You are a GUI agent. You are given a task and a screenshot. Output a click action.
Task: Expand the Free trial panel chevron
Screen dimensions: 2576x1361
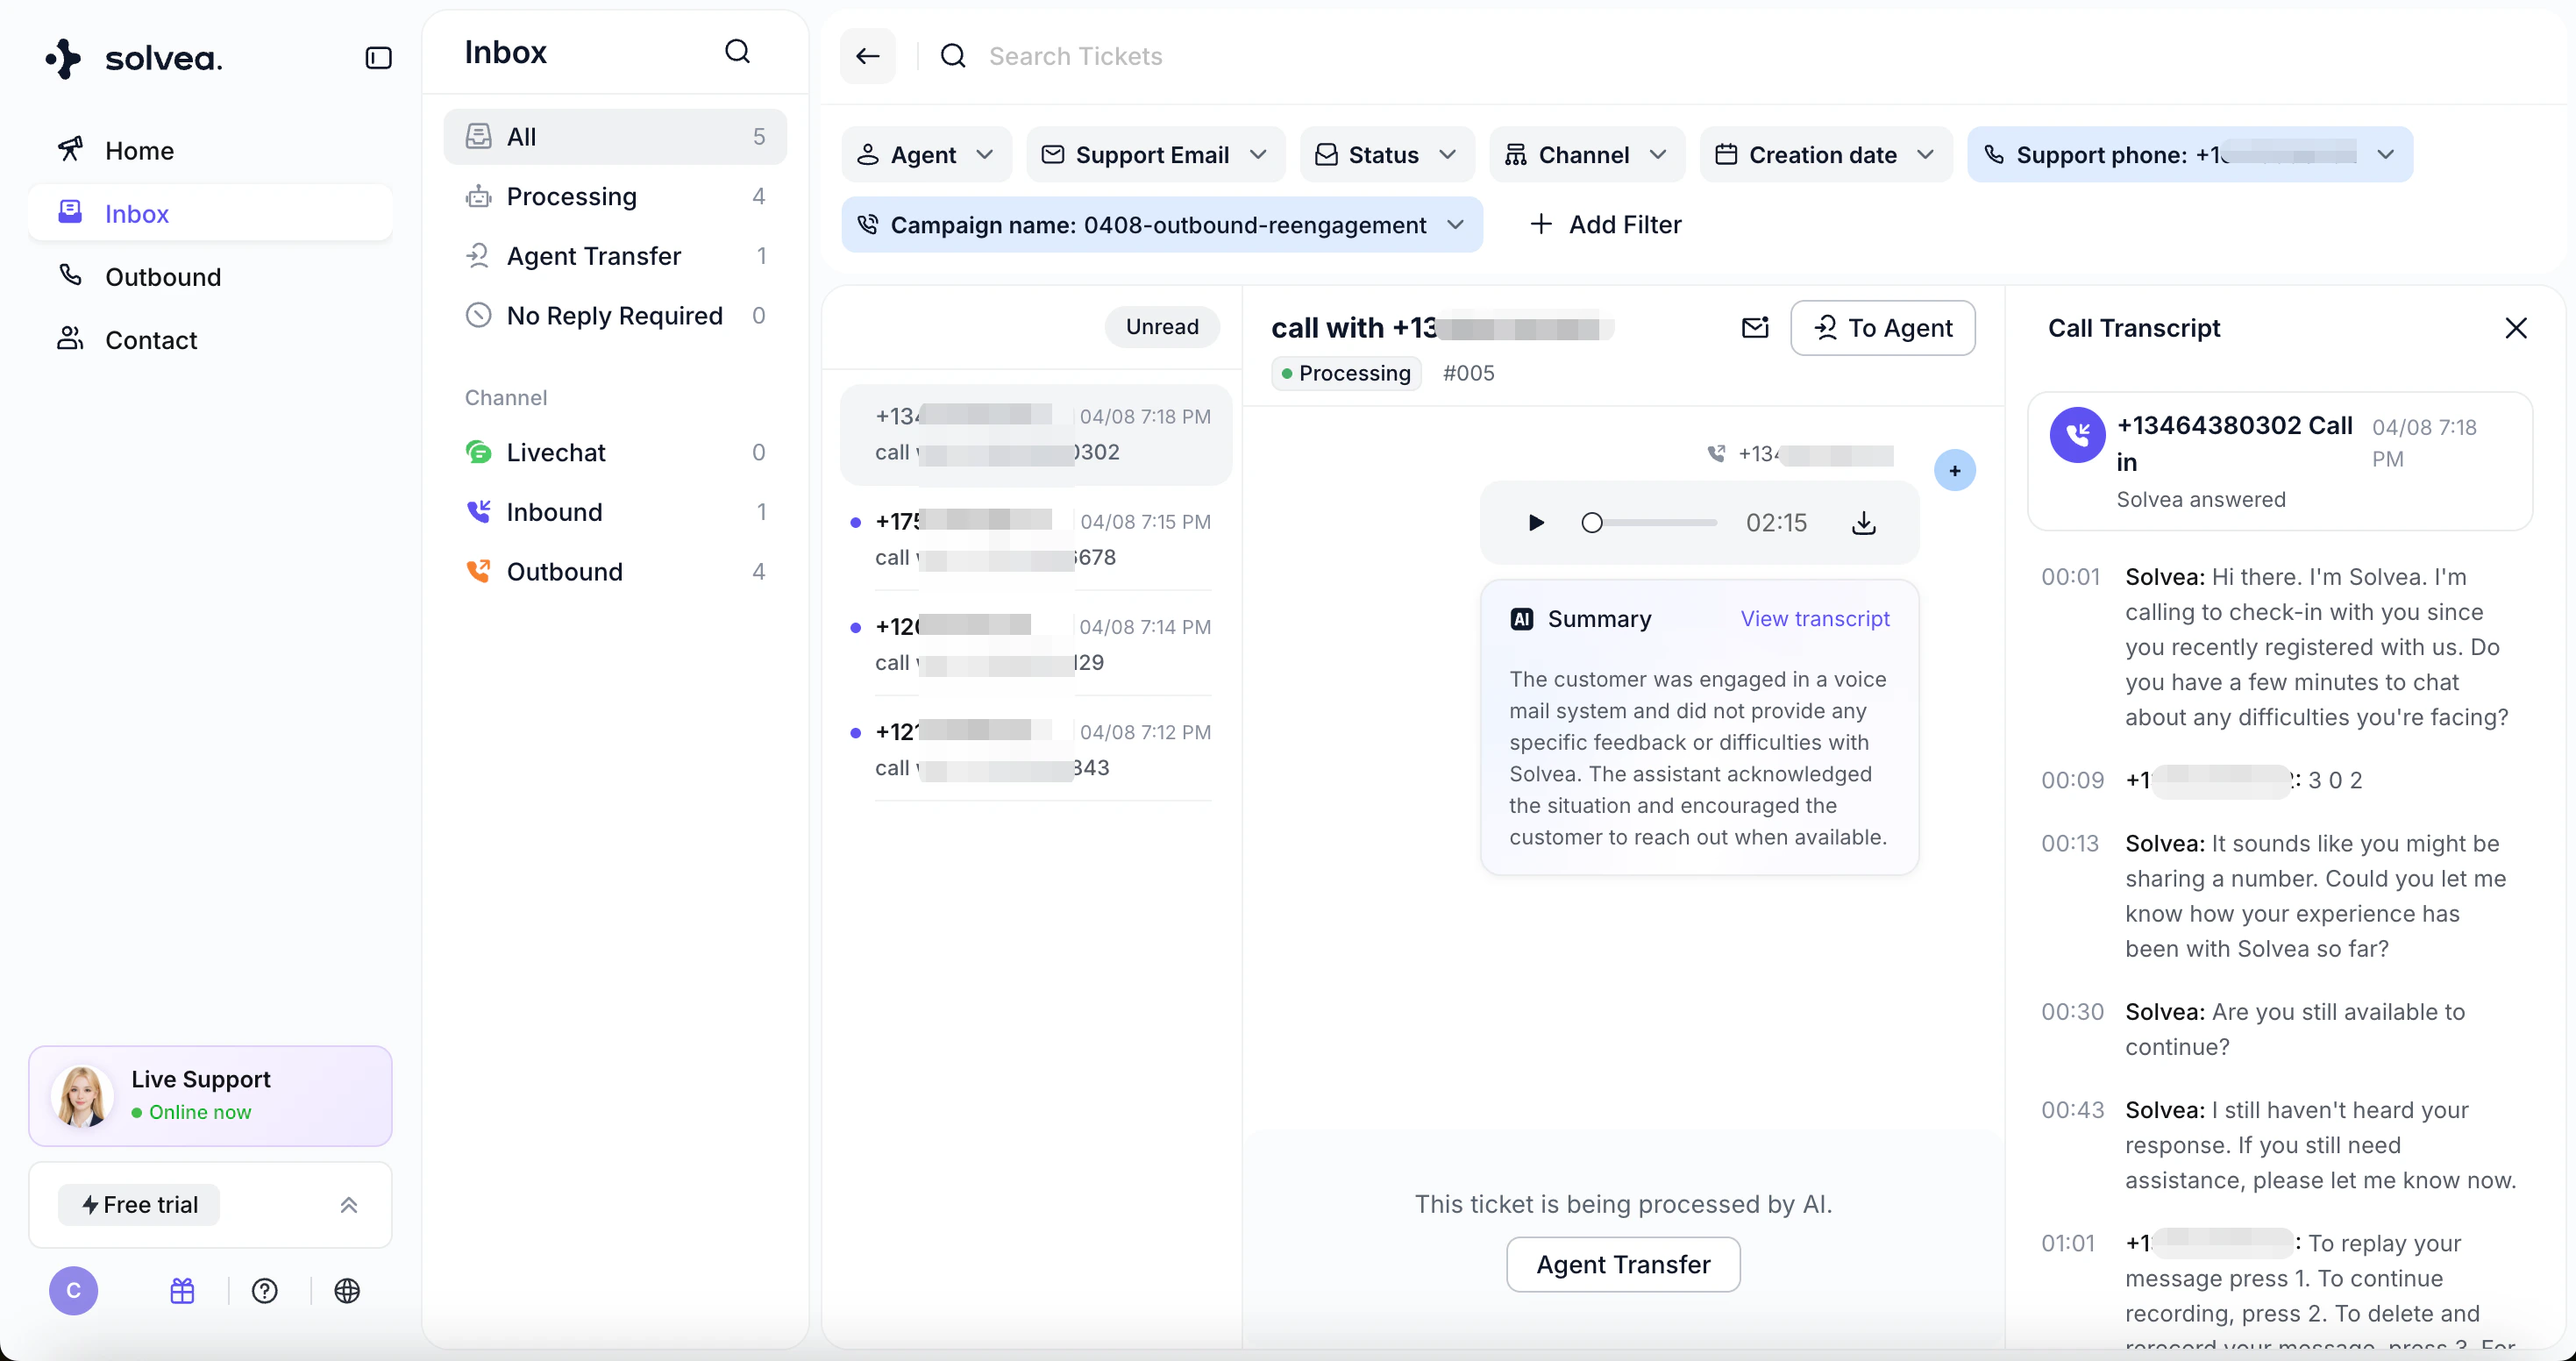pos(349,1205)
